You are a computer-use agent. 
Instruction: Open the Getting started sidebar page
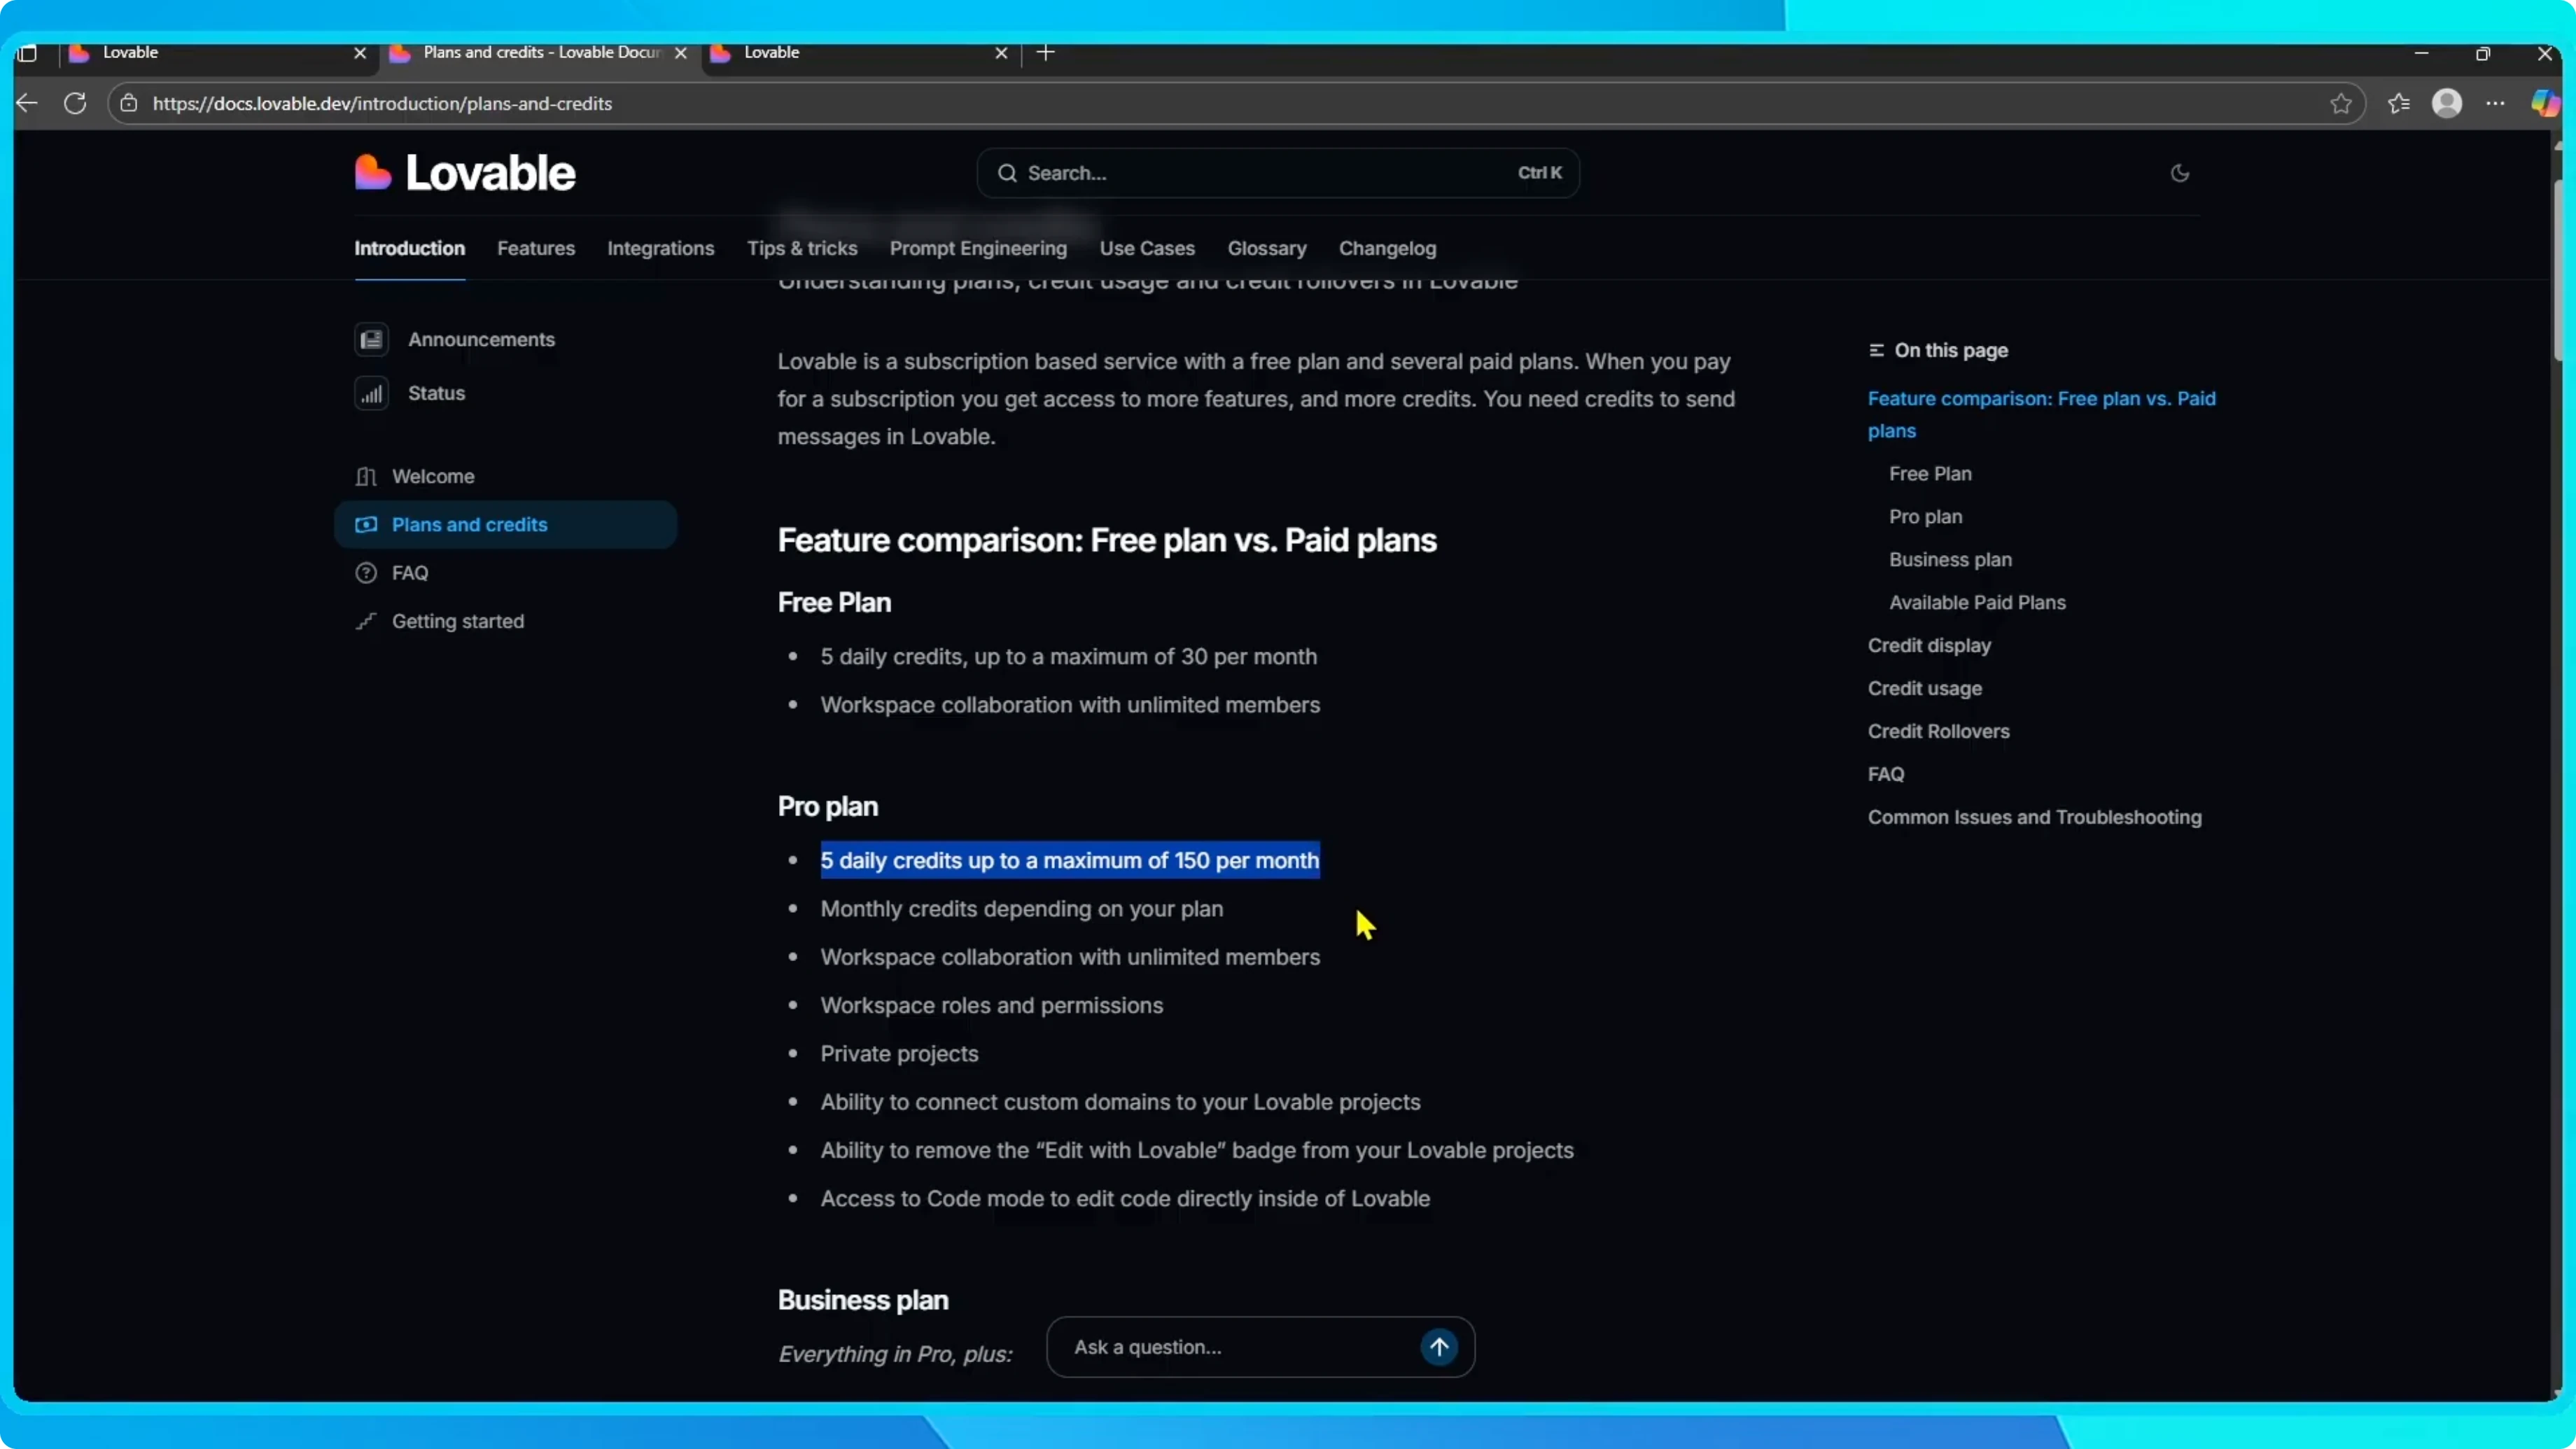tap(458, 621)
